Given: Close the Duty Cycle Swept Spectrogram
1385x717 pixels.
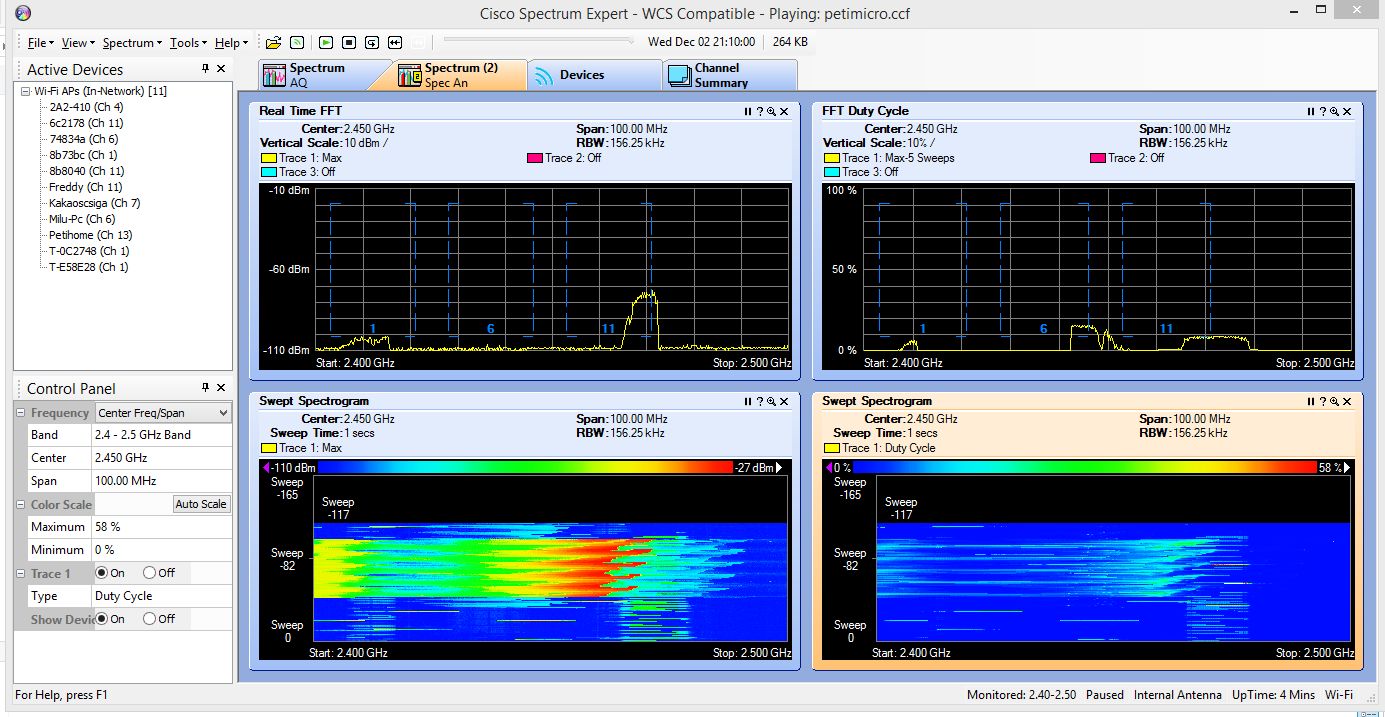Looking at the screenshot, I should [1347, 401].
